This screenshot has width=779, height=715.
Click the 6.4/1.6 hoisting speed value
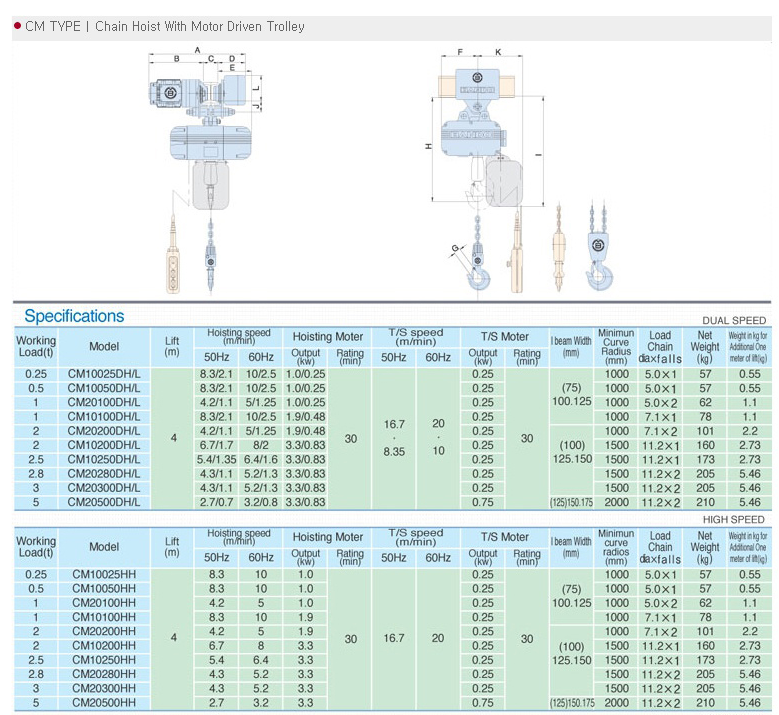click(261, 460)
